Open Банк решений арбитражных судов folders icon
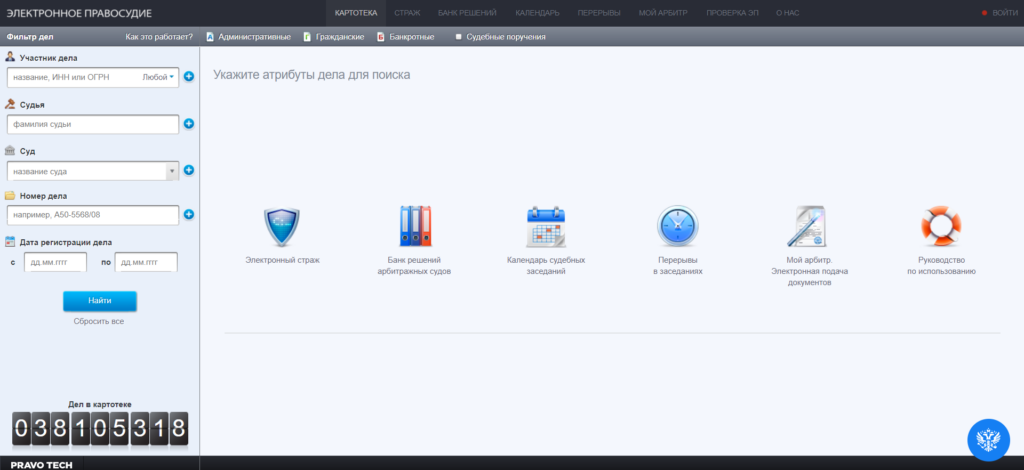Viewport: 1024px width, 470px height. pyautogui.click(x=414, y=227)
